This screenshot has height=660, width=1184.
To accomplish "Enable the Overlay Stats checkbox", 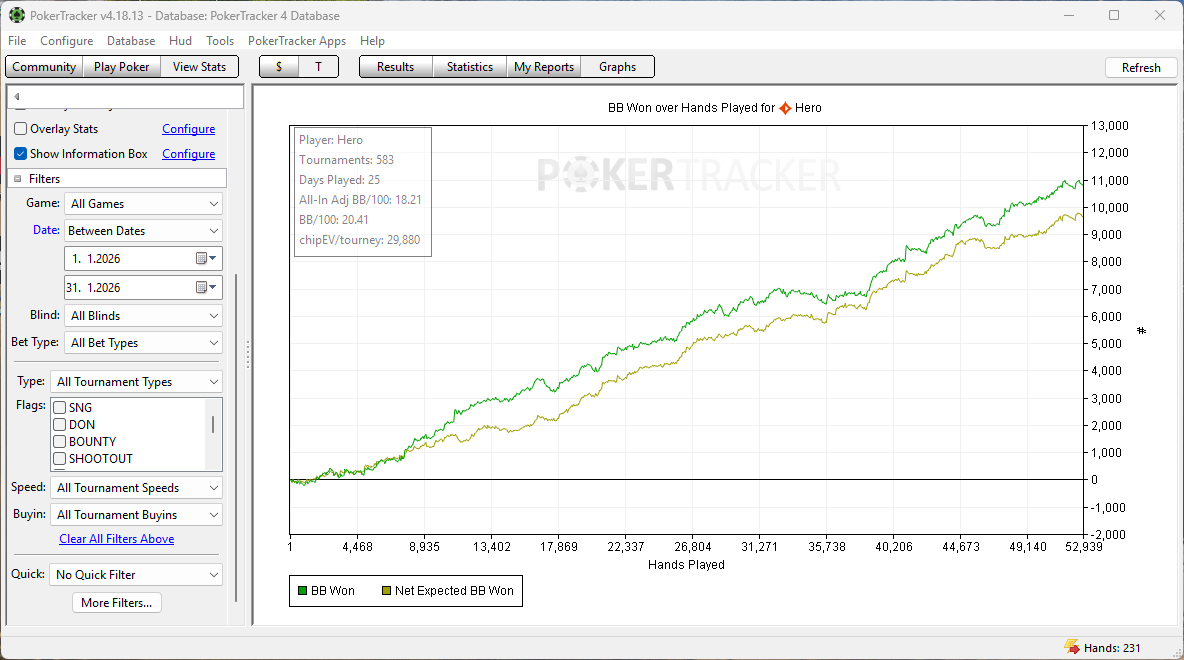I will click(x=21, y=129).
